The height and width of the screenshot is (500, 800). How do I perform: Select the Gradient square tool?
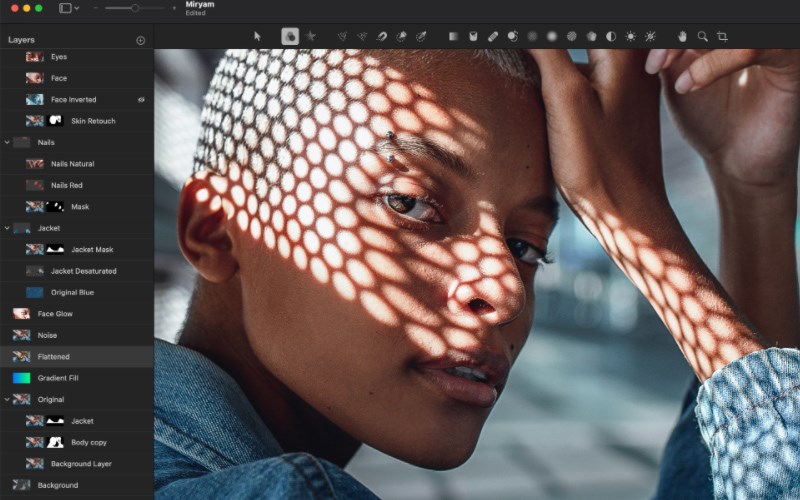pos(453,36)
